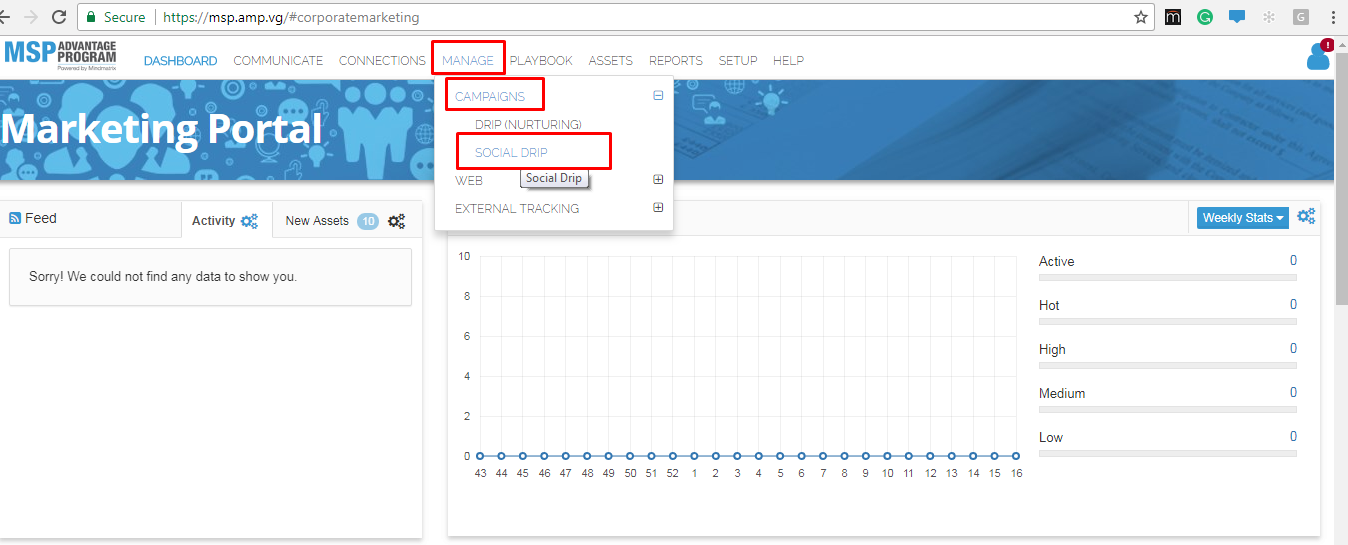Open the green Grammarly extension icon
1348x545 pixels.
click(x=1205, y=17)
